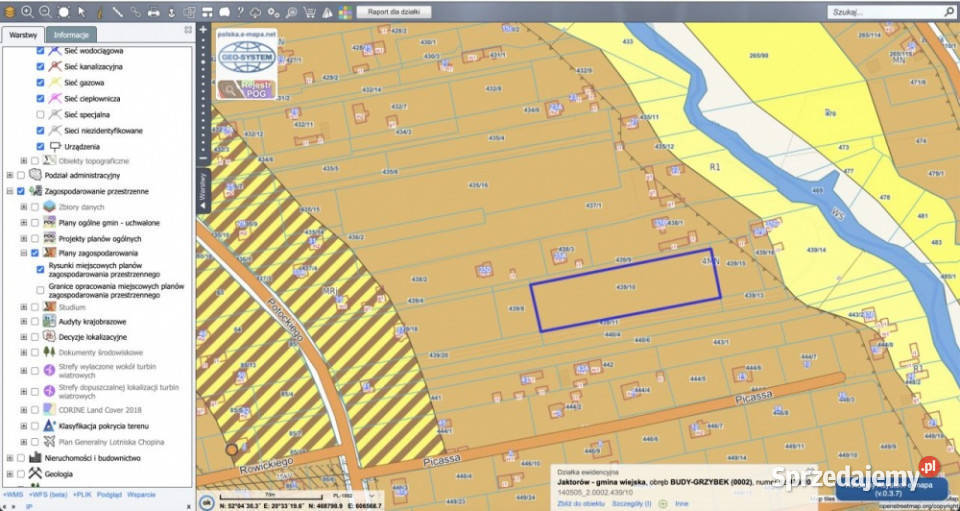Screen dimensions: 960x511
Task: Expand the Podział administracyjny group
Action: 10,175
